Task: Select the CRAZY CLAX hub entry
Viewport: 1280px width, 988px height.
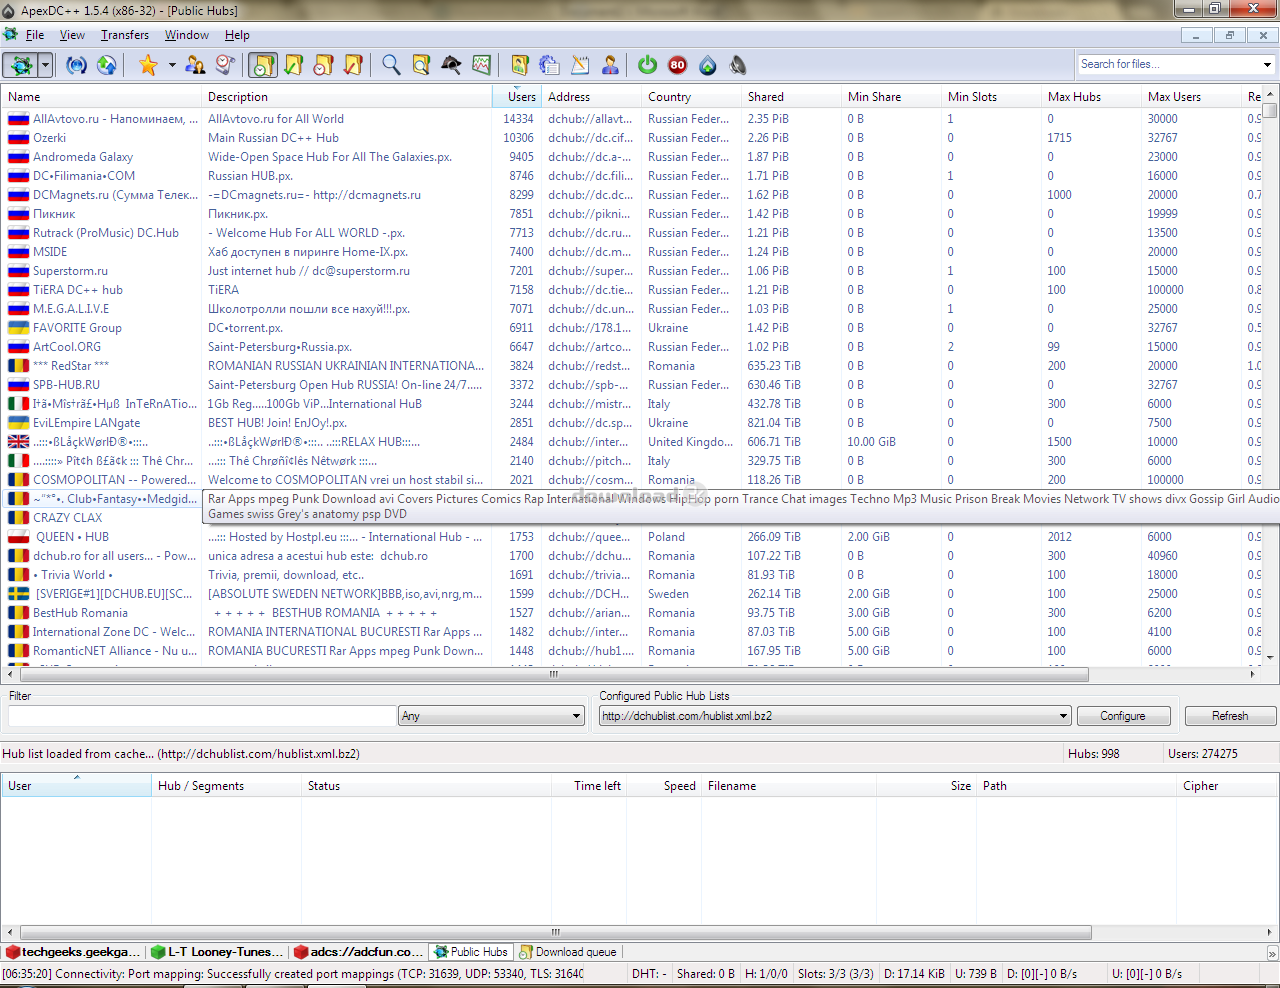Action: coord(102,518)
